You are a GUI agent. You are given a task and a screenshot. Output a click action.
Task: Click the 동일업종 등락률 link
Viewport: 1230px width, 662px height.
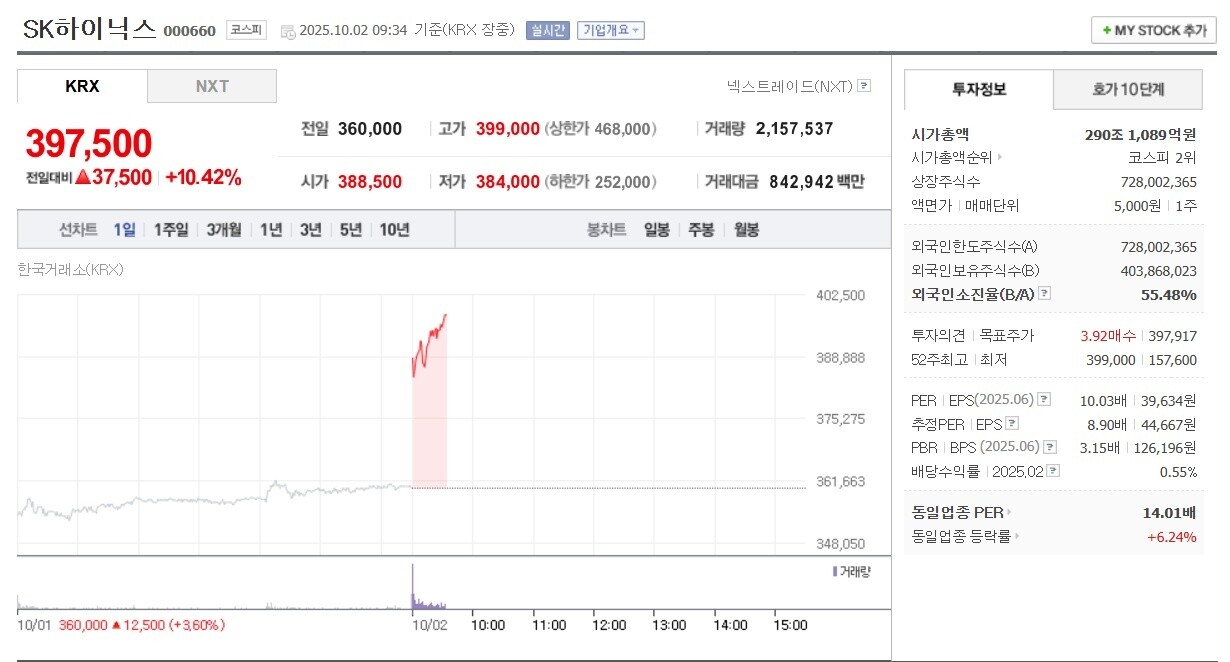962,537
